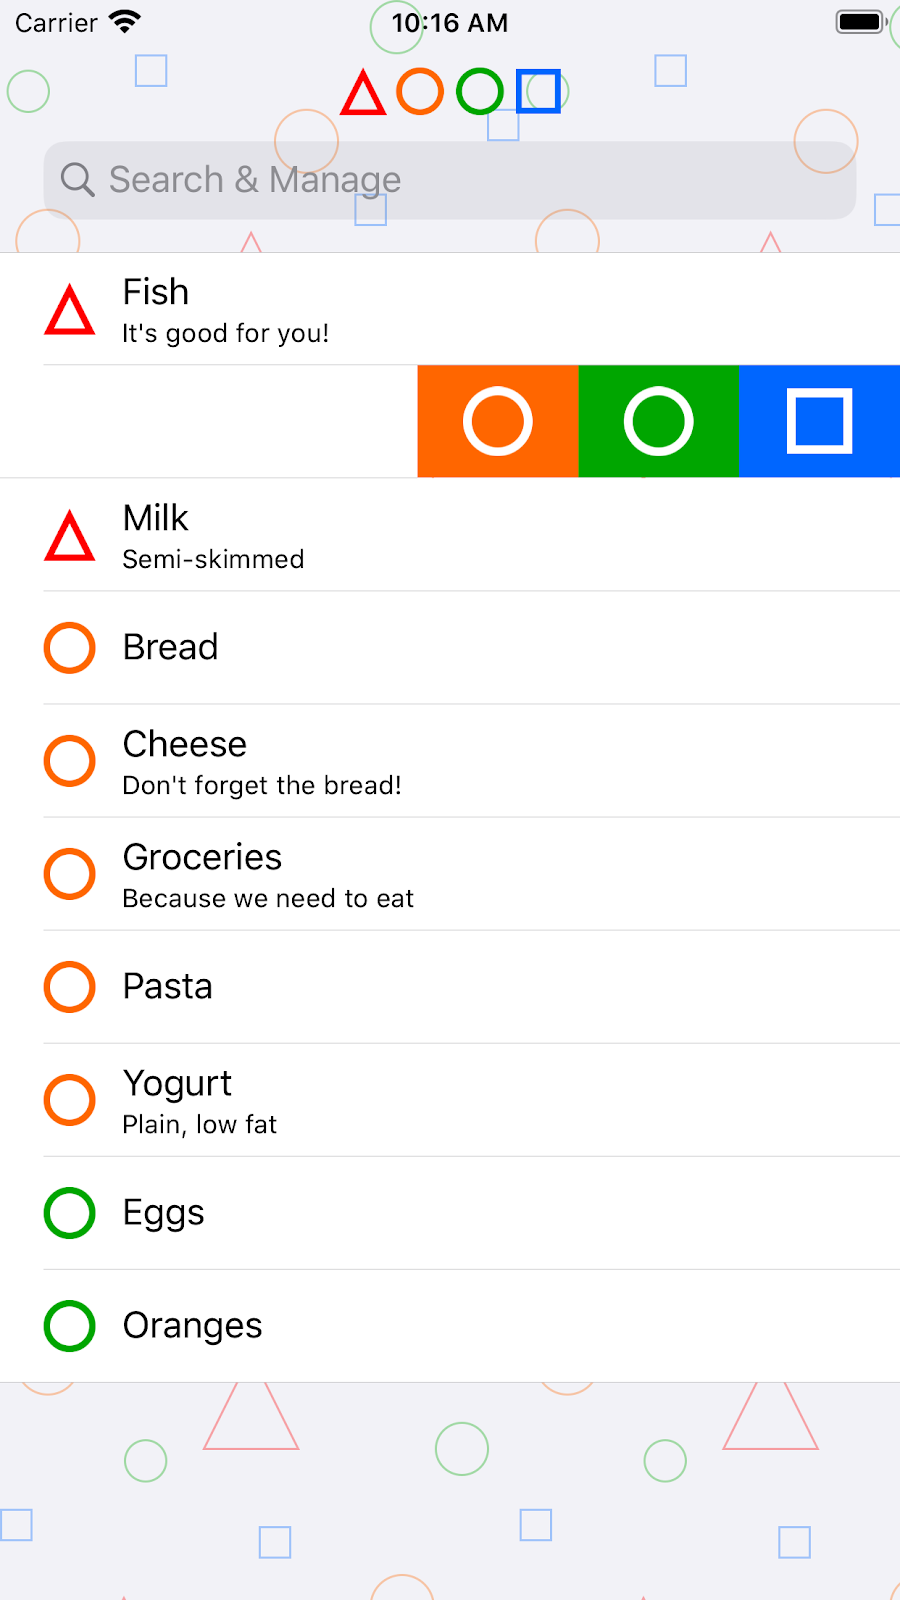Tap the orange circle beside Yogurt
The image size is (900, 1600).
tap(70, 1100)
